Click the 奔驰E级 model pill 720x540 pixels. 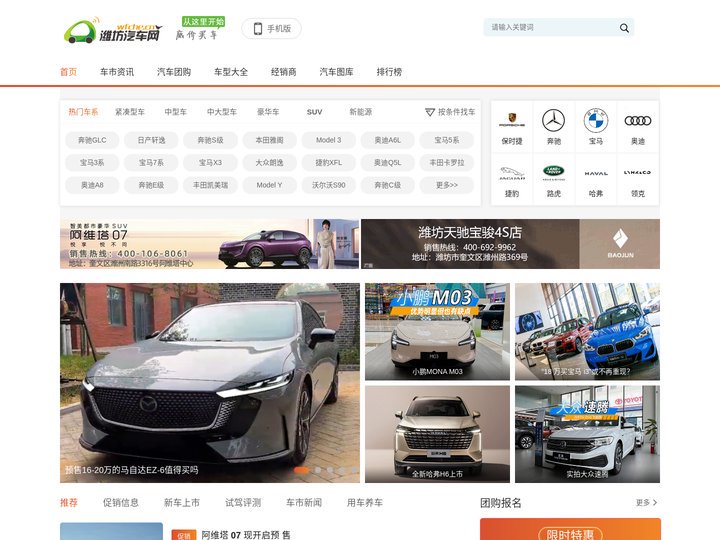pyautogui.click(x=151, y=185)
